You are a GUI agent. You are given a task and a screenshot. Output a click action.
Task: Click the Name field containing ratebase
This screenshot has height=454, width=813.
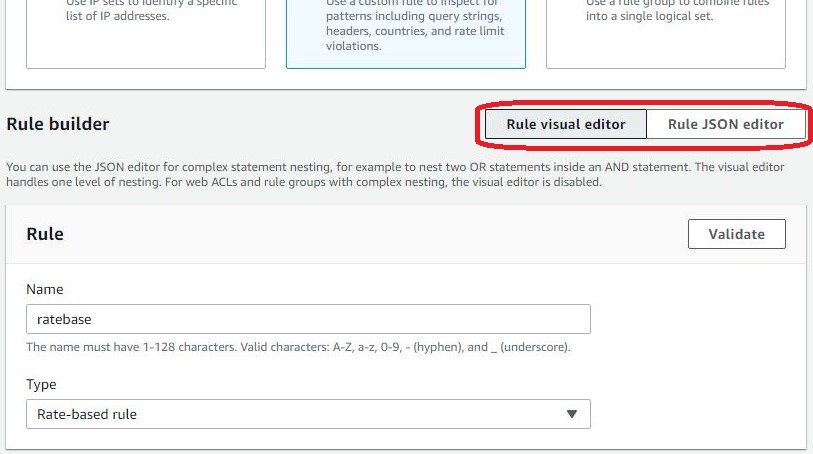click(308, 319)
